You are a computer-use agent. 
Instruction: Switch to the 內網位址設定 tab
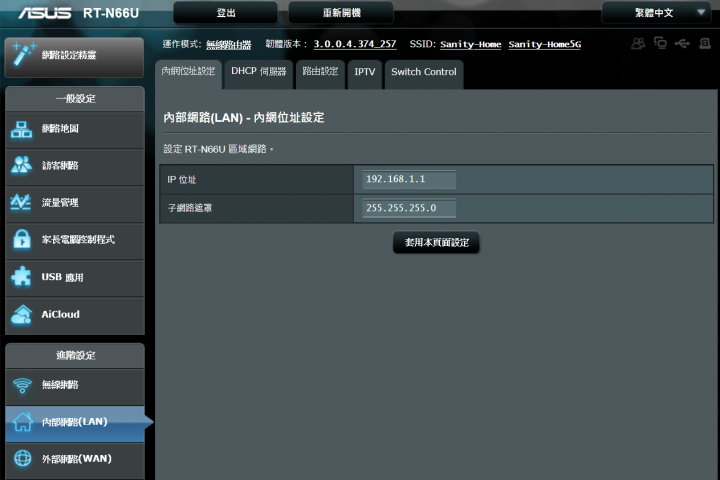pos(188,72)
